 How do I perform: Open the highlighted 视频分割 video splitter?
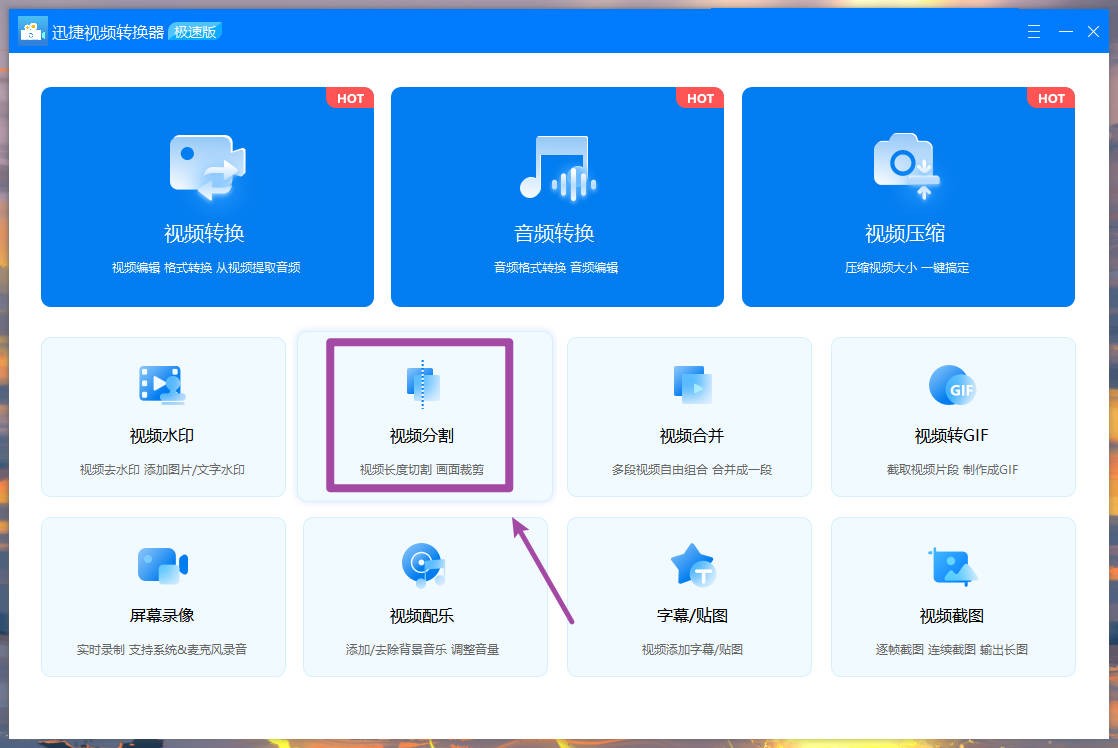(x=424, y=417)
